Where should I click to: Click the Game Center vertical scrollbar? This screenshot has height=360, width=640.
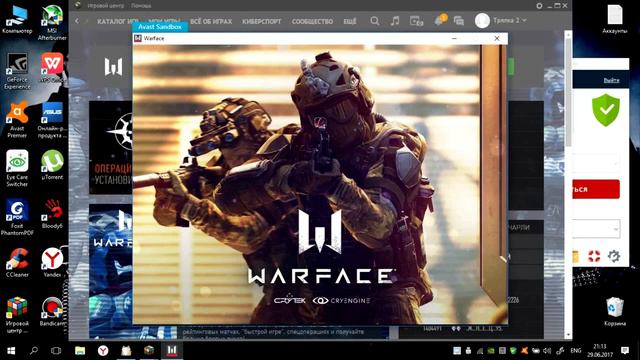click(x=568, y=90)
